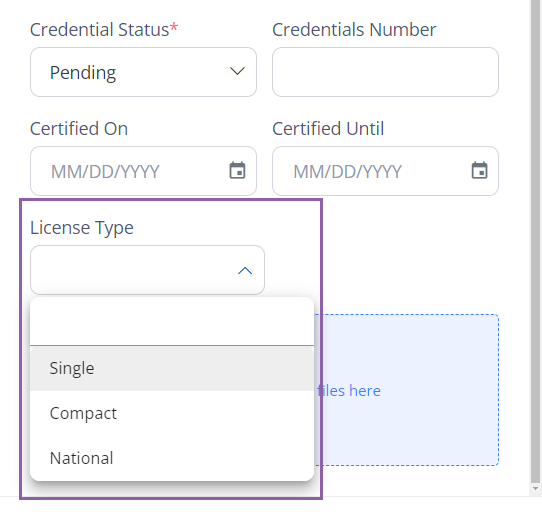Open the Credential Status dropdown showing Pending
This screenshot has height=517, width=542.
pyautogui.click(x=143, y=72)
